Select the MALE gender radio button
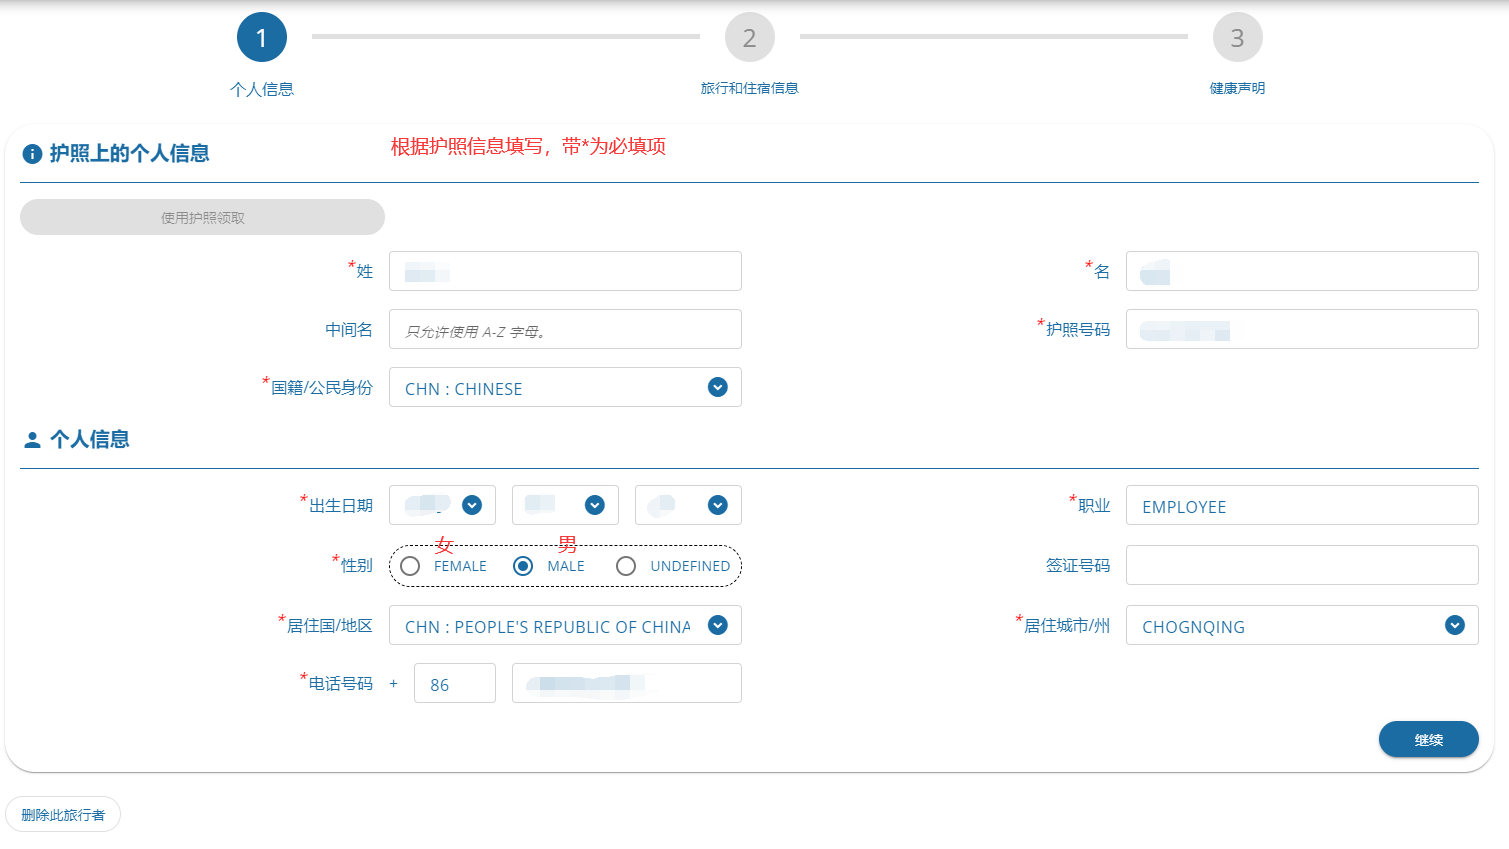 pos(523,565)
